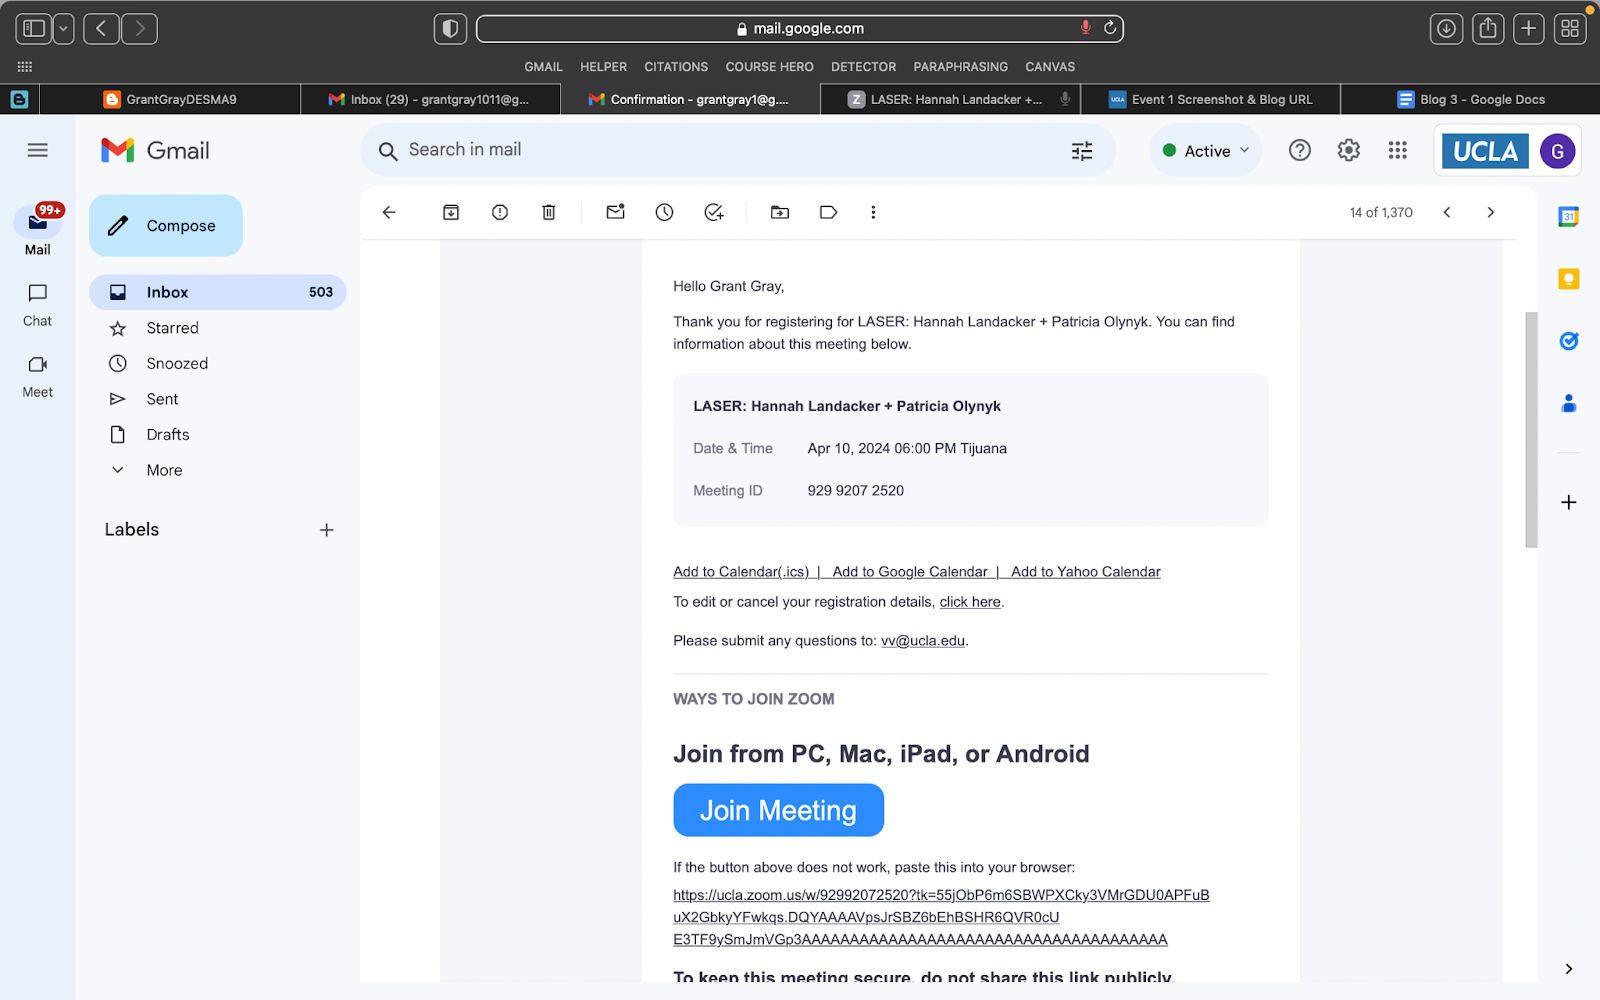Toggle the Safari sidebar
This screenshot has height=1000, width=1600.
point(34,29)
